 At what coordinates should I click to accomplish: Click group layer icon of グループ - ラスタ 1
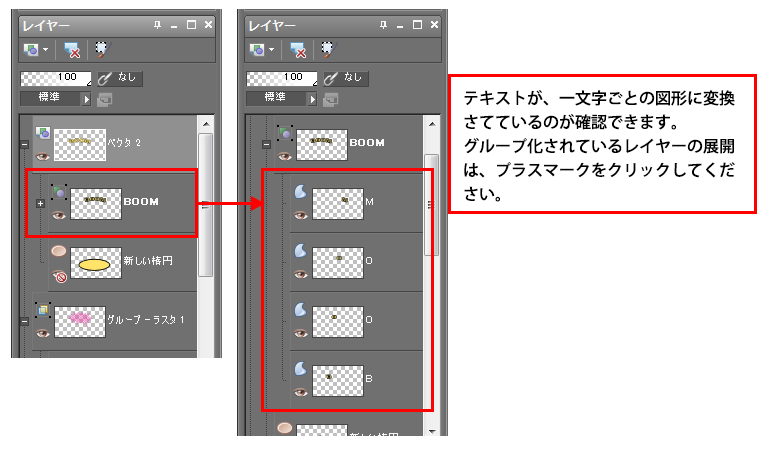(43, 309)
